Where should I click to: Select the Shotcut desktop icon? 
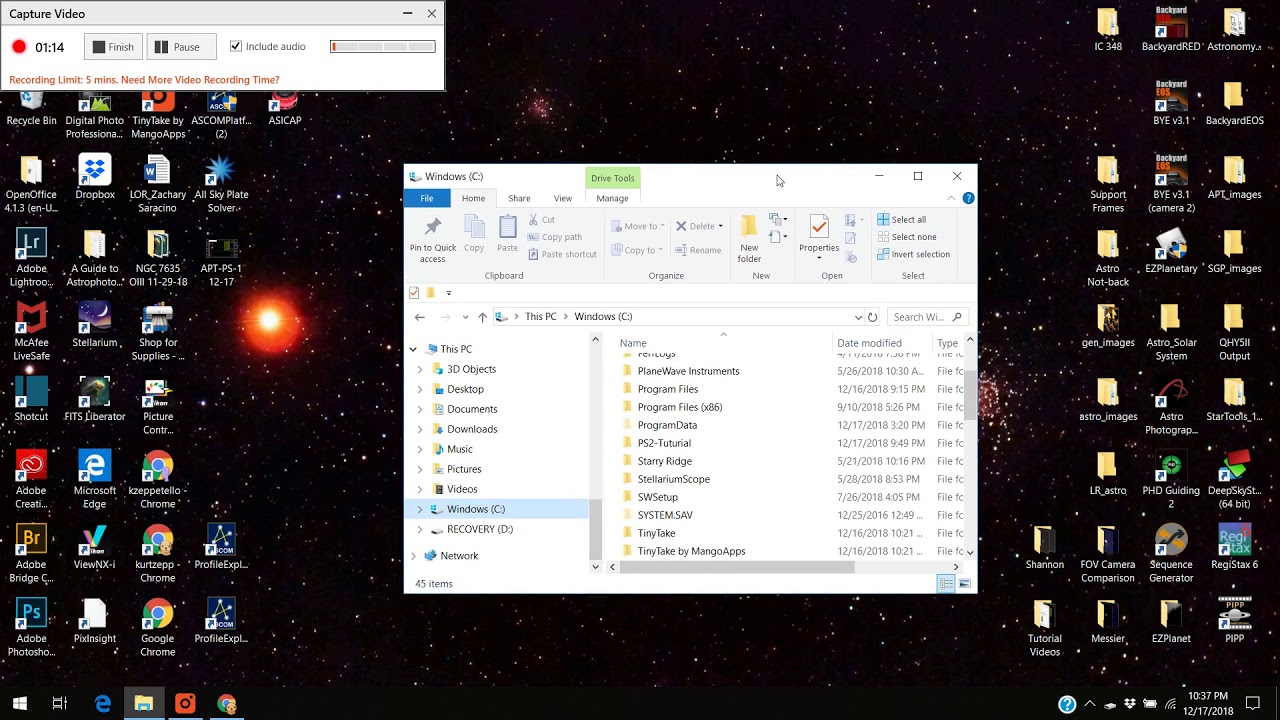pyautogui.click(x=31, y=399)
